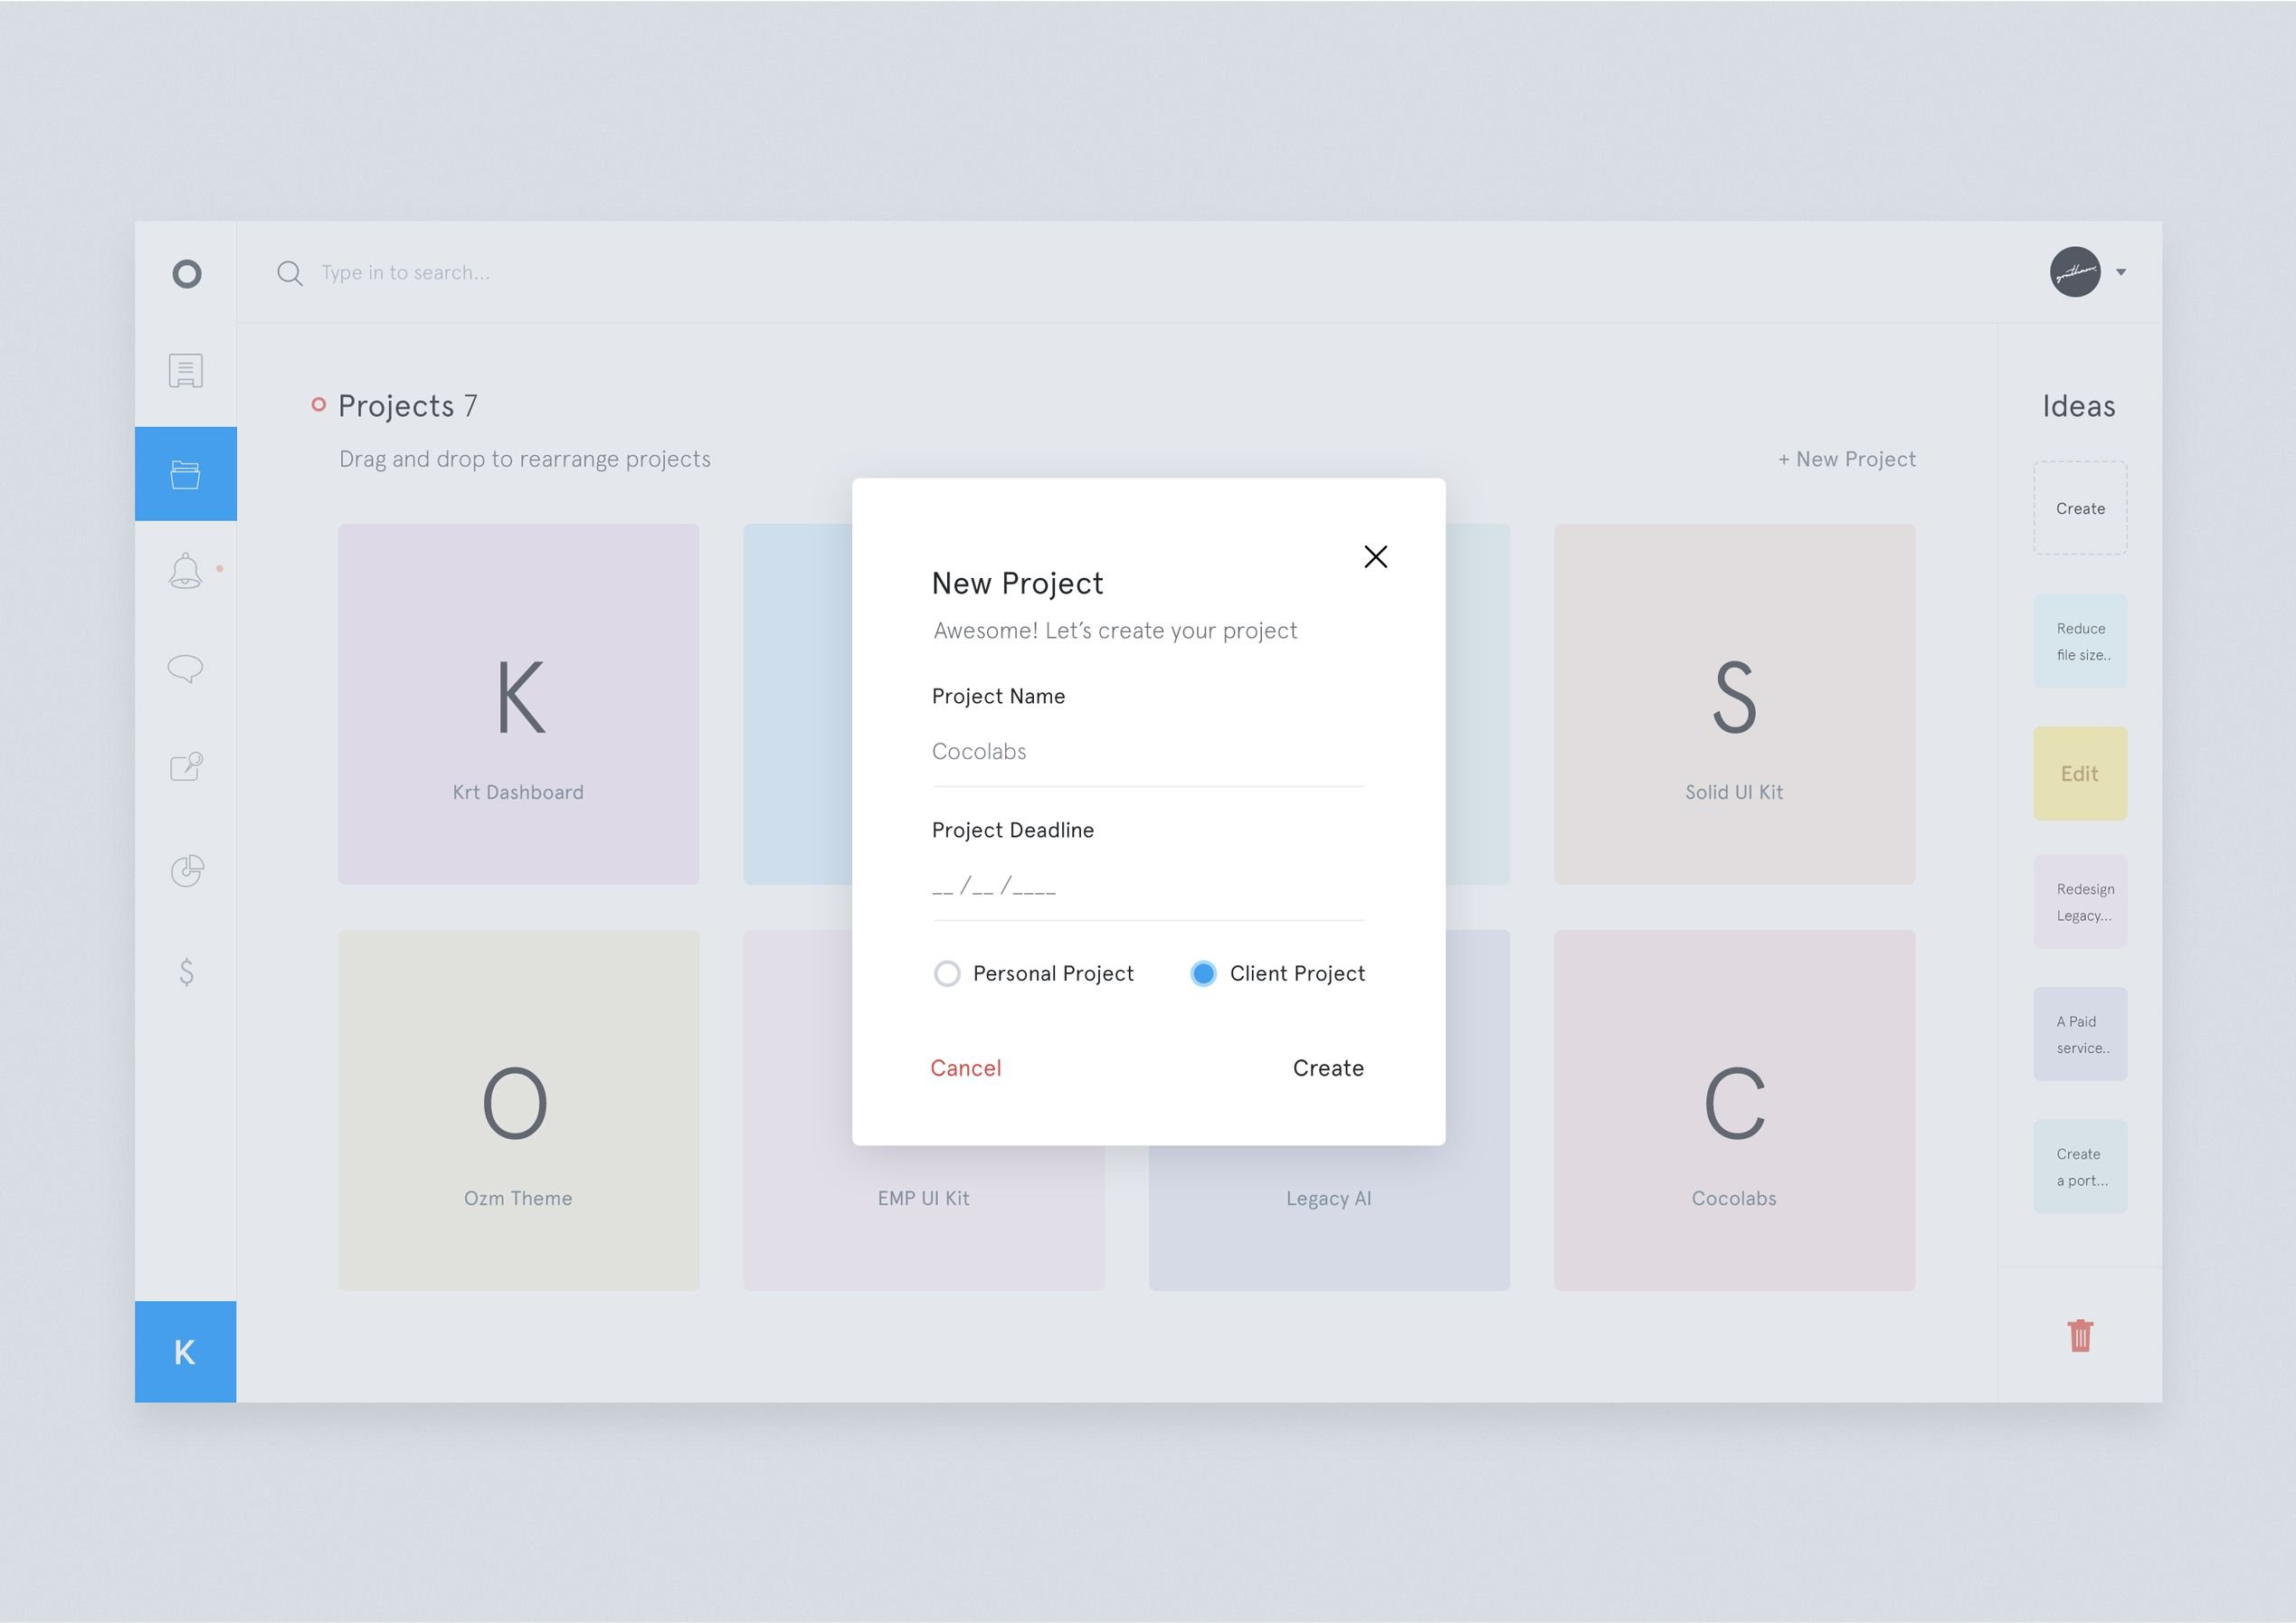Click the + New Project link
The width and height of the screenshot is (2296, 1623).
pyautogui.click(x=1847, y=459)
